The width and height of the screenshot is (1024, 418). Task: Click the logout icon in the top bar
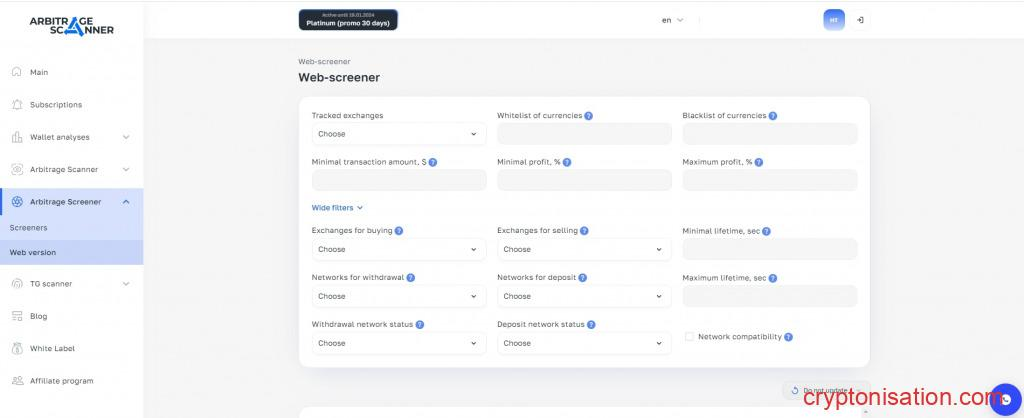[x=861, y=20]
